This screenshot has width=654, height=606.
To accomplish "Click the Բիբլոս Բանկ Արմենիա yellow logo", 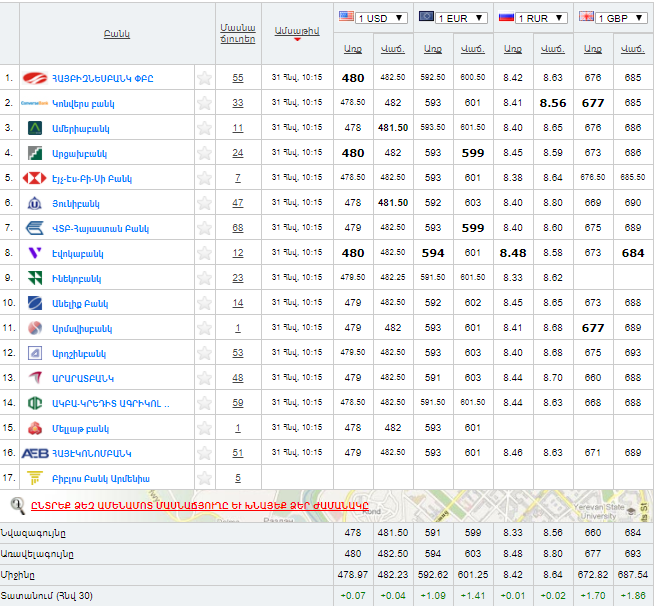I will pos(35,478).
